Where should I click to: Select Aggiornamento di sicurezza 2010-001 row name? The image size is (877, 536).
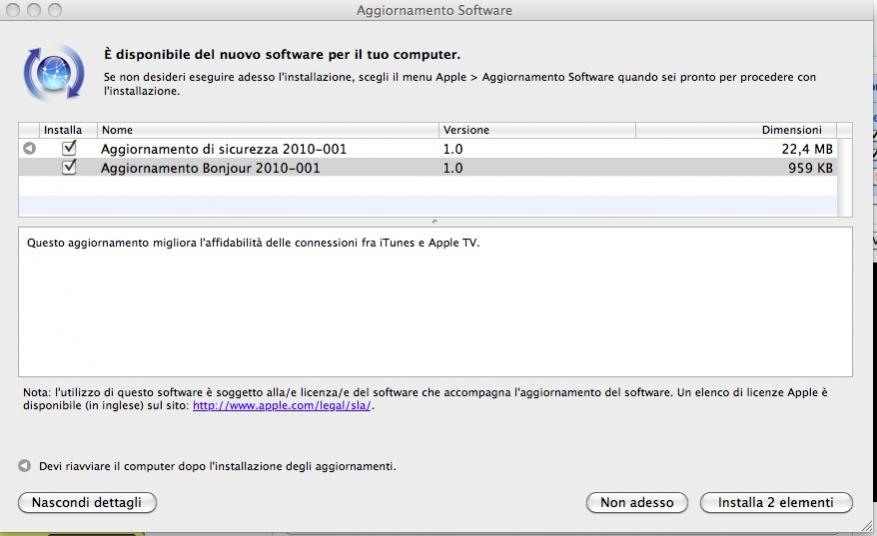(224, 149)
